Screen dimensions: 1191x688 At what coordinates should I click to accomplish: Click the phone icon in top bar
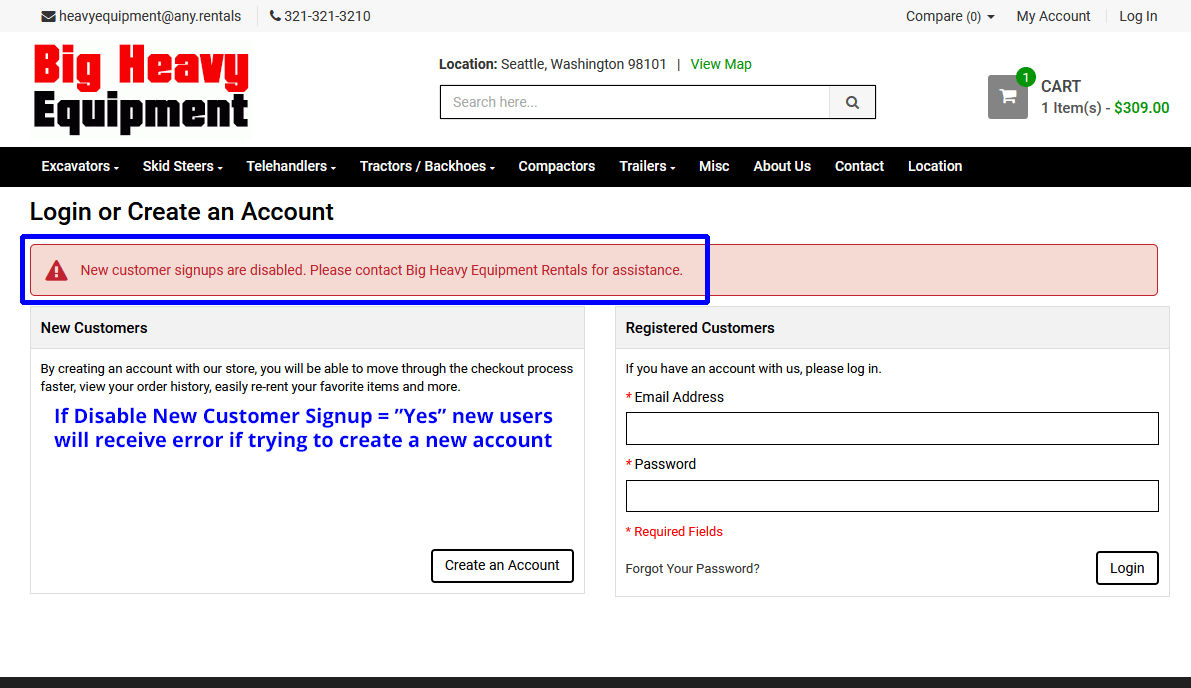click(x=275, y=16)
